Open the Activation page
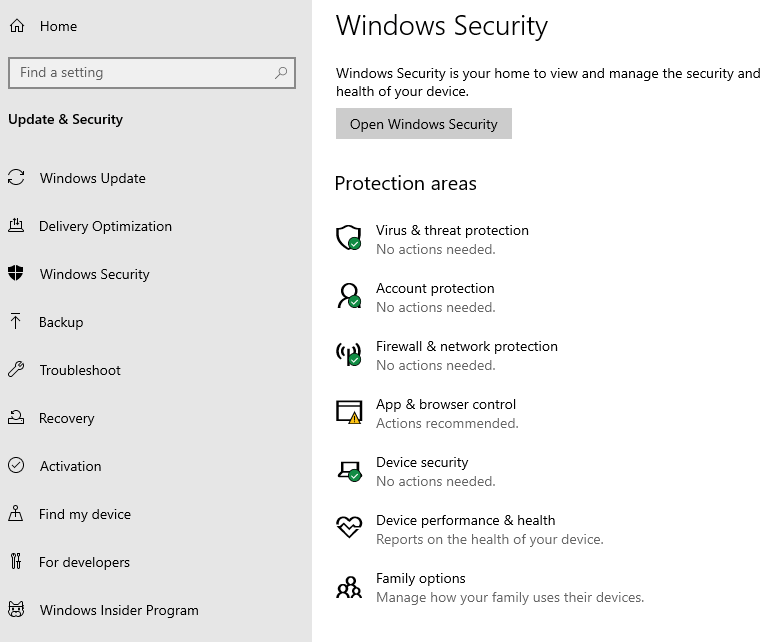 [70, 466]
